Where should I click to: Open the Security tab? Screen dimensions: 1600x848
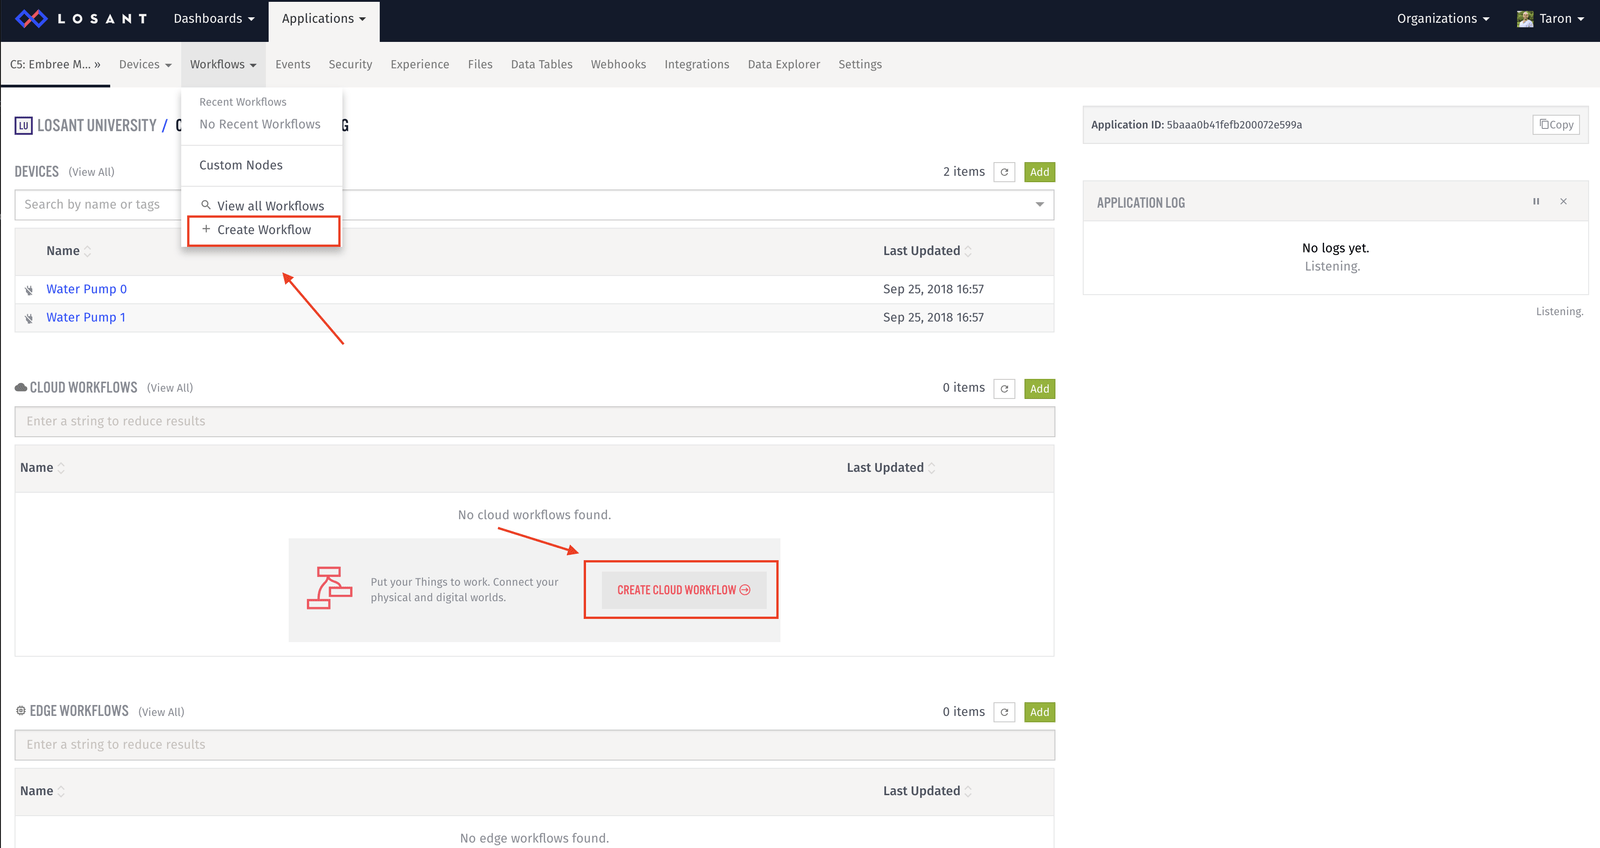350,64
